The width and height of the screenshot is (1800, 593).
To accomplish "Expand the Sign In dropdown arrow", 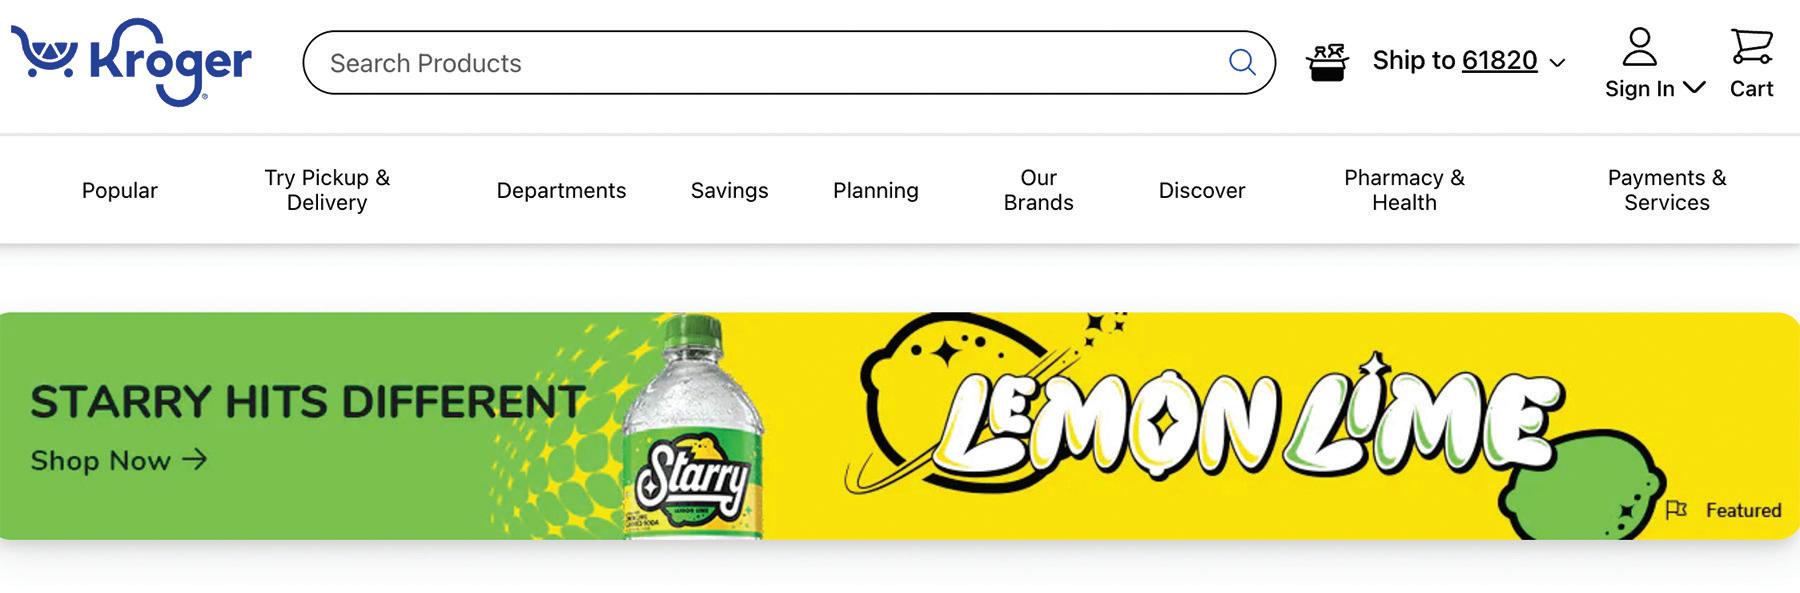I will (x=1694, y=88).
